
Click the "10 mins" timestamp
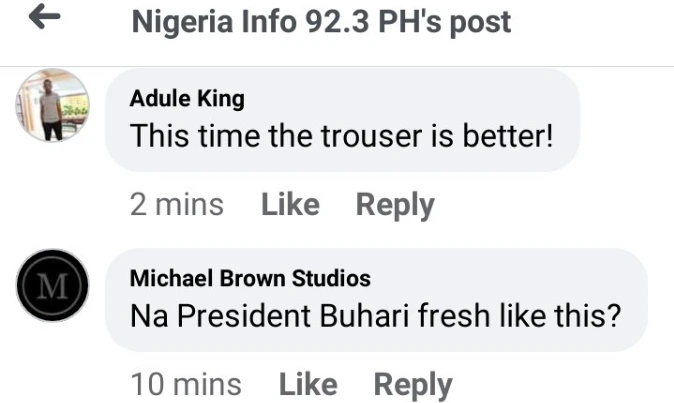186,384
